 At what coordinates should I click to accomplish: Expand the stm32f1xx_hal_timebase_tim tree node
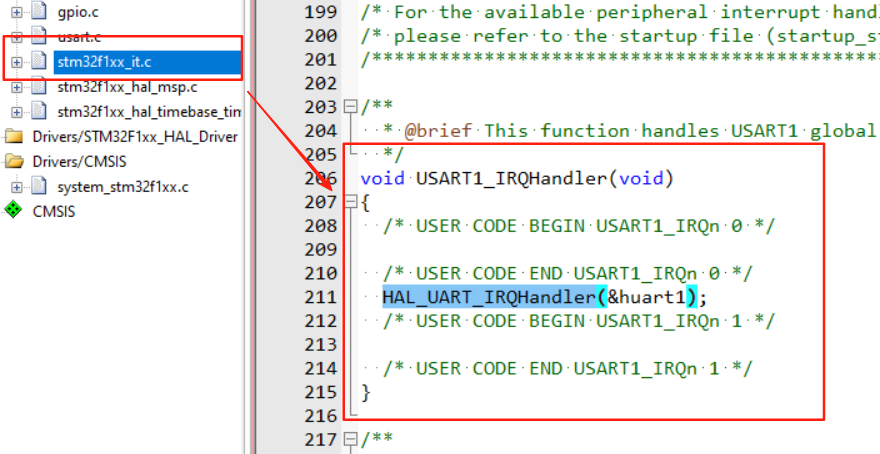click(x=17, y=112)
